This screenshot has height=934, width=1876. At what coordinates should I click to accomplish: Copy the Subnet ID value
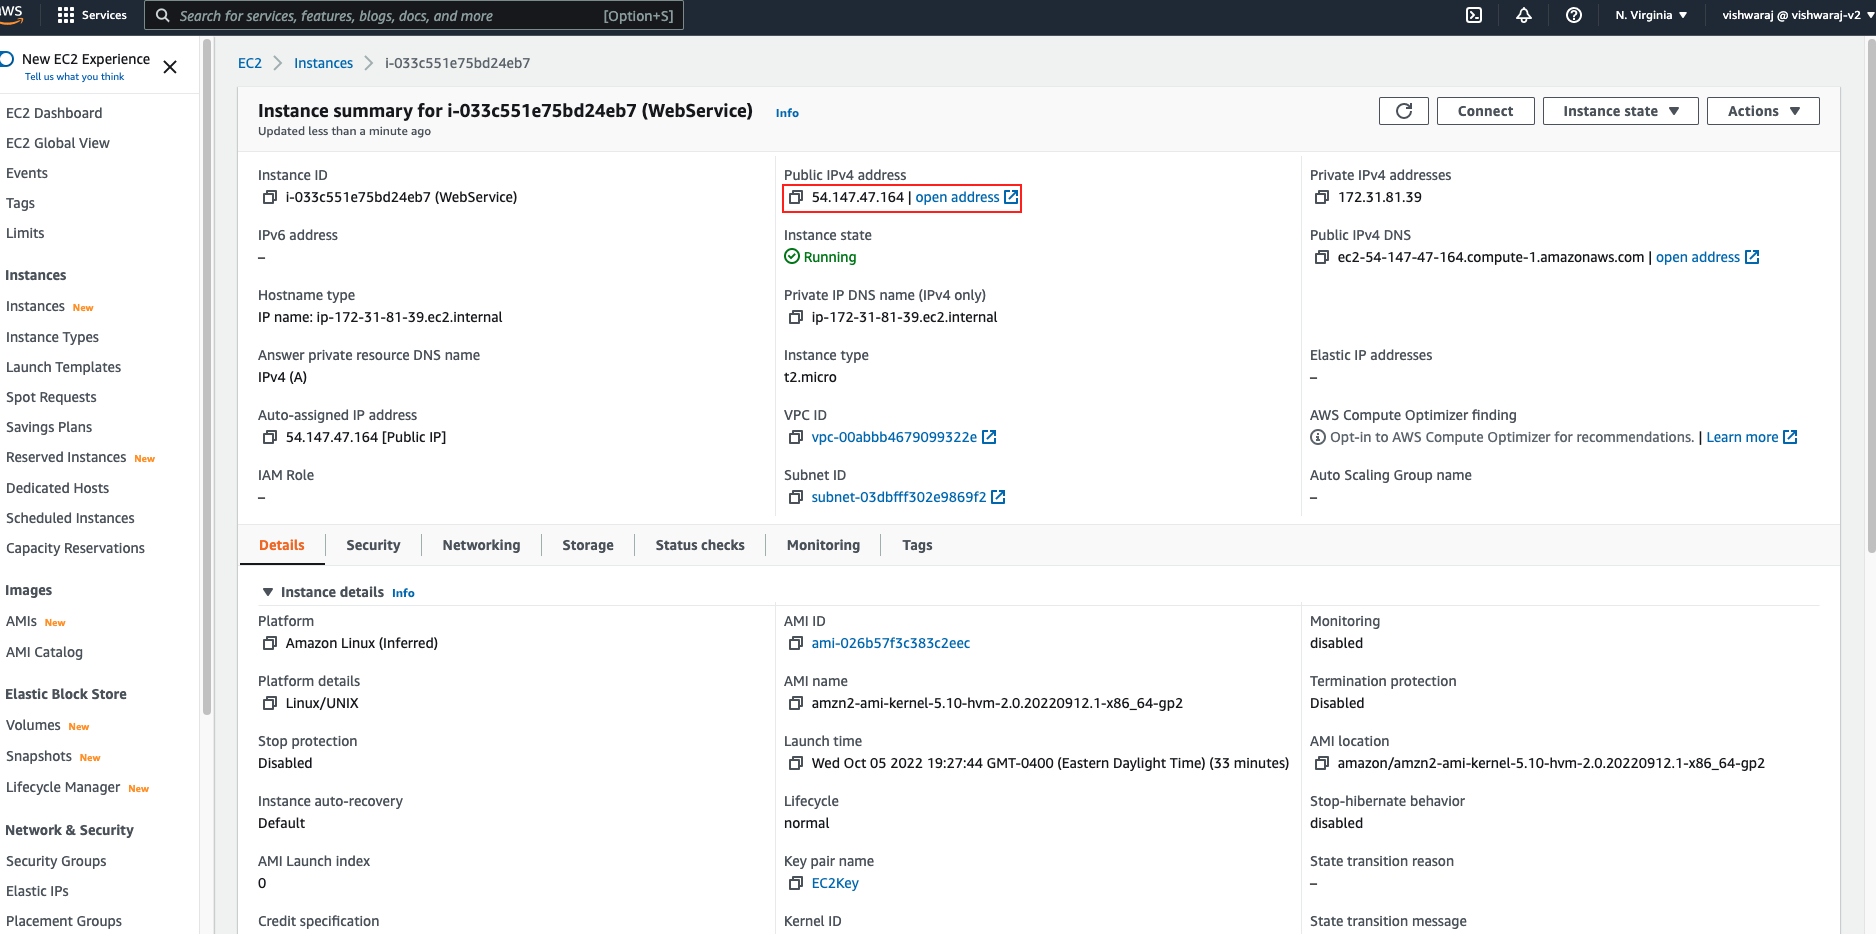[x=796, y=498]
